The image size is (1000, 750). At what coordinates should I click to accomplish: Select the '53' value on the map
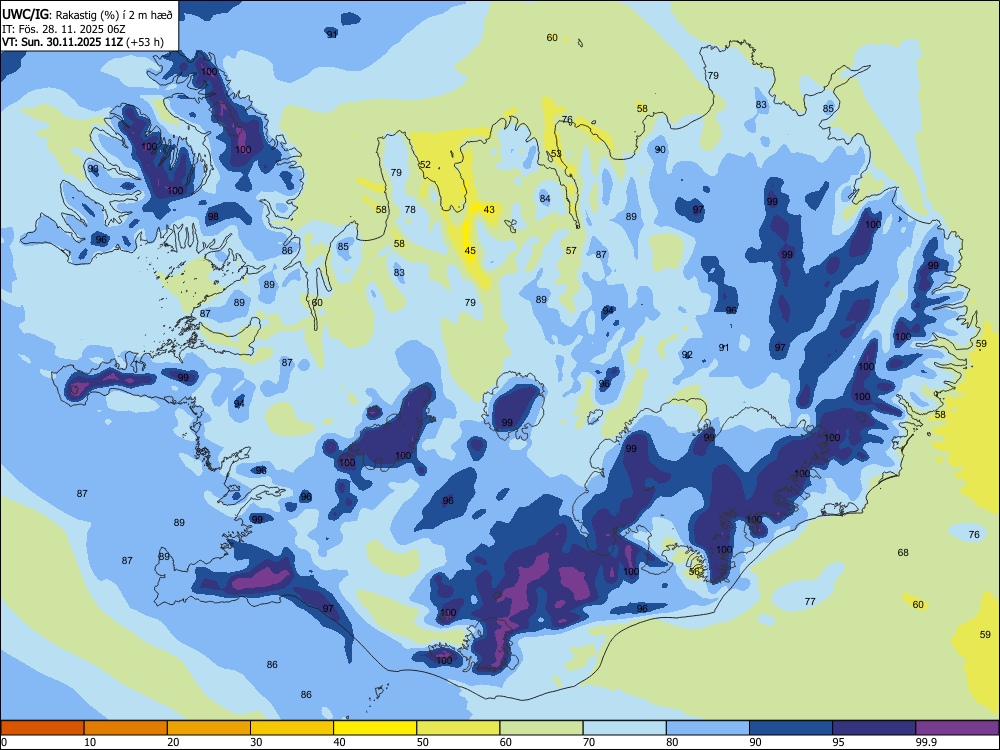coord(556,154)
